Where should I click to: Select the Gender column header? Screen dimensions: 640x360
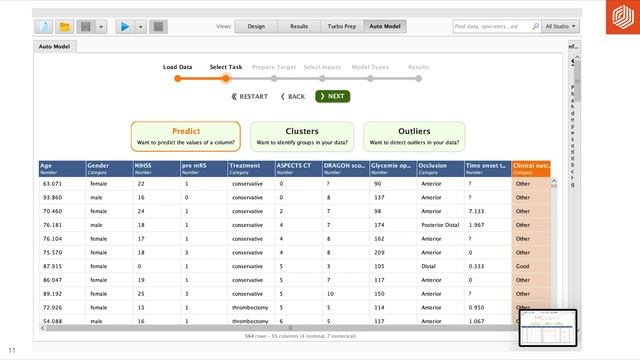point(109,169)
